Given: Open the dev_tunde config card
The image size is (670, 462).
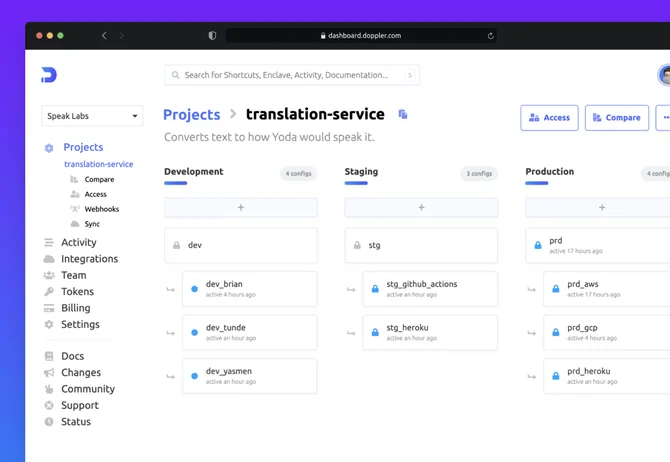Looking at the screenshot, I should point(250,333).
